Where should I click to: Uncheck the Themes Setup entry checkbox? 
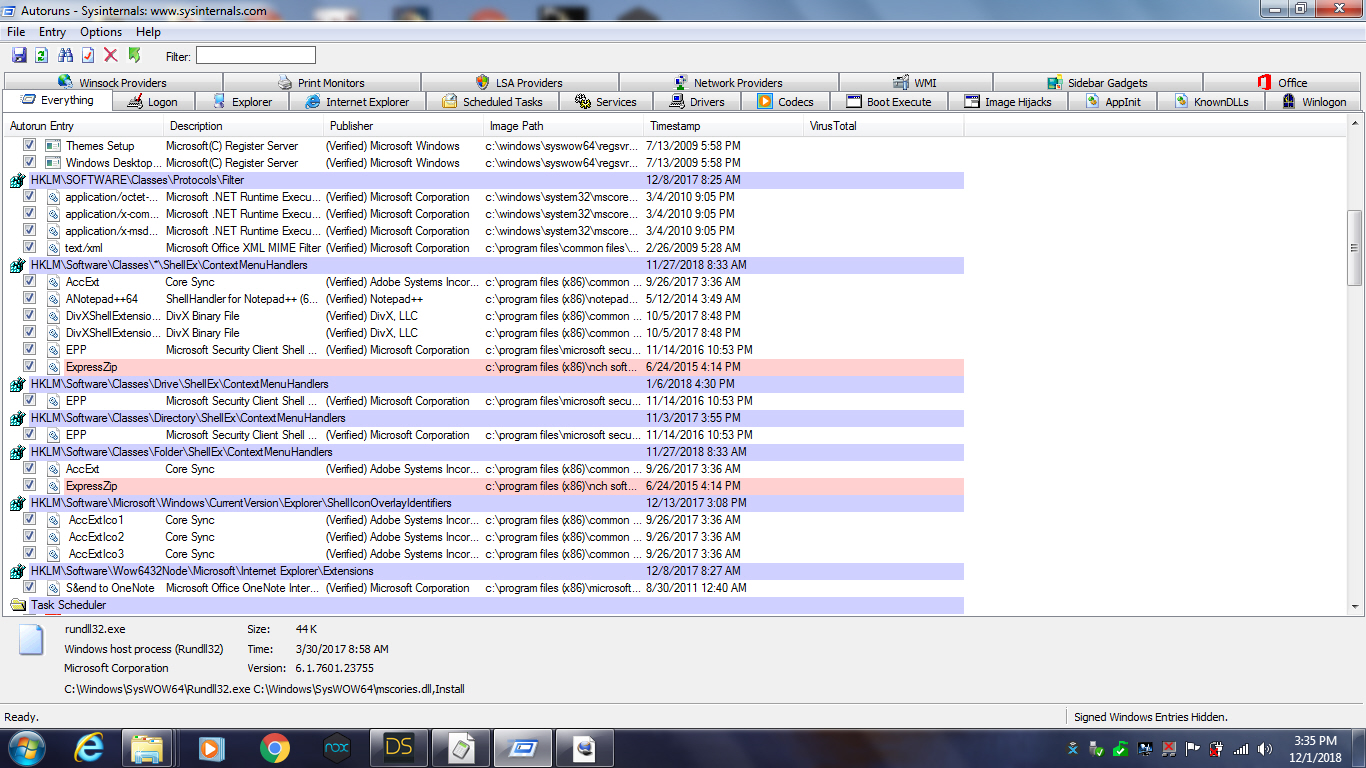tap(30, 146)
